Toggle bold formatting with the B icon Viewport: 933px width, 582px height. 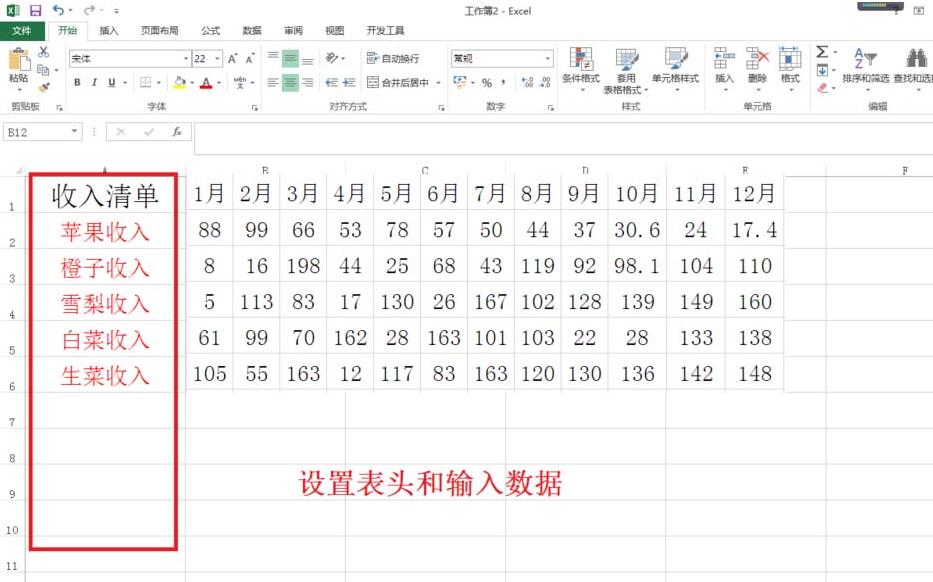[78, 82]
